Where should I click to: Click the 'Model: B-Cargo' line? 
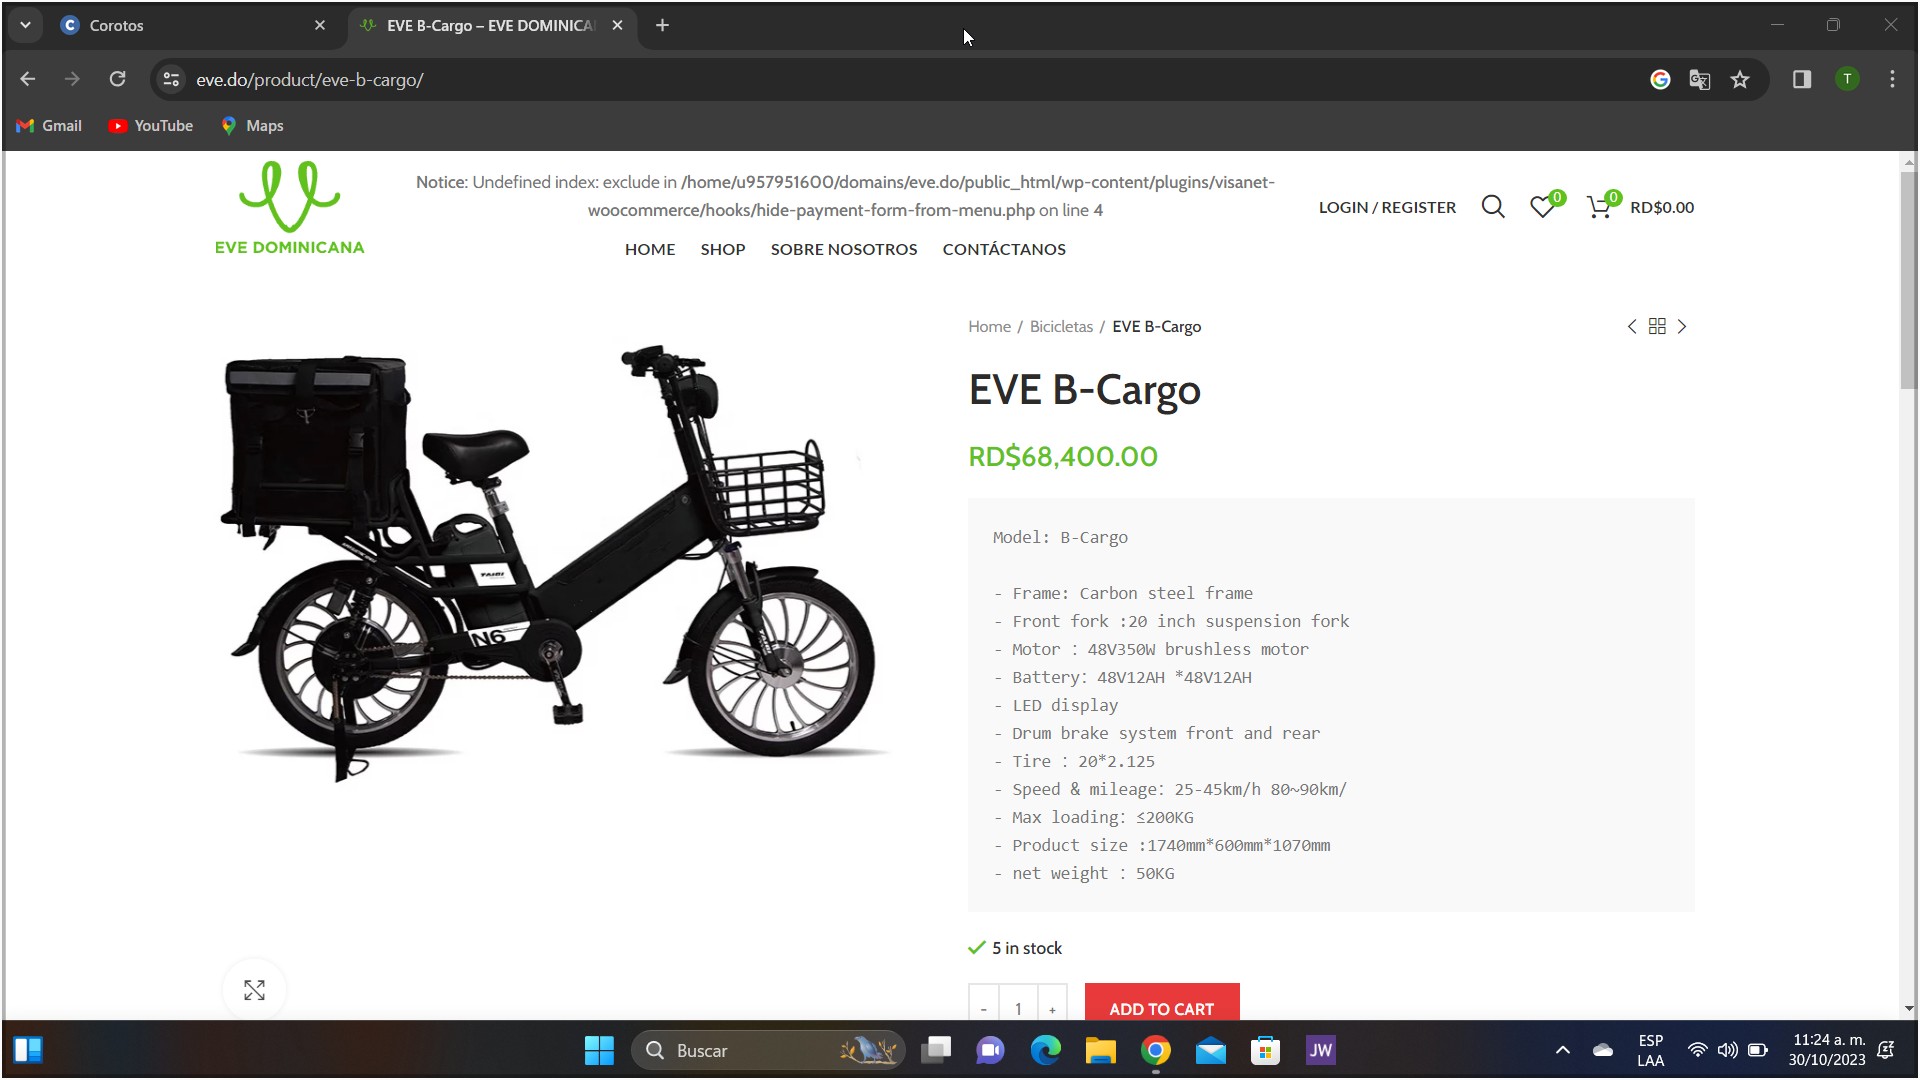[1060, 537]
